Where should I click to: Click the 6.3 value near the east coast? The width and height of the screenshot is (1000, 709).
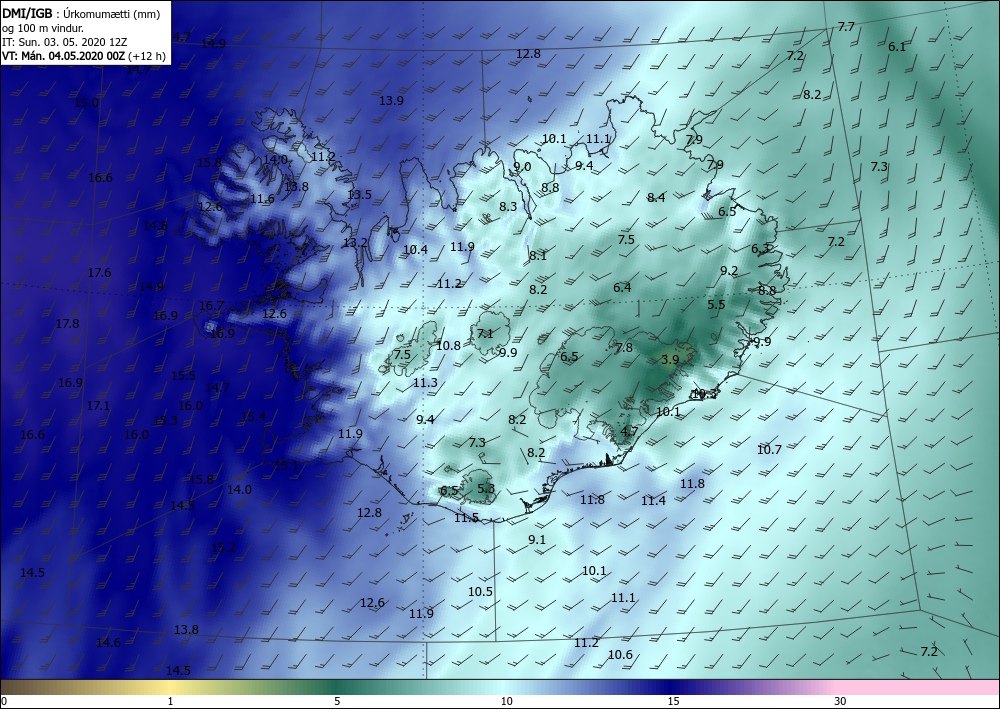click(760, 249)
